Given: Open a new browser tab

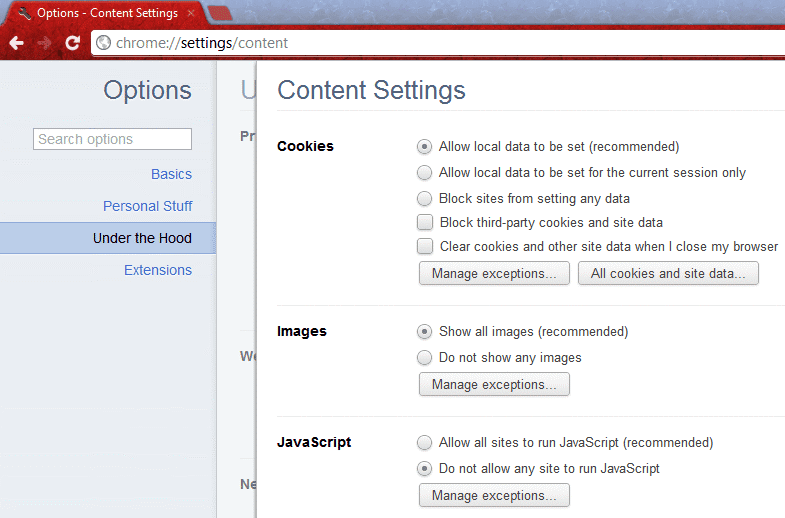Looking at the screenshot, I should 220,13.
